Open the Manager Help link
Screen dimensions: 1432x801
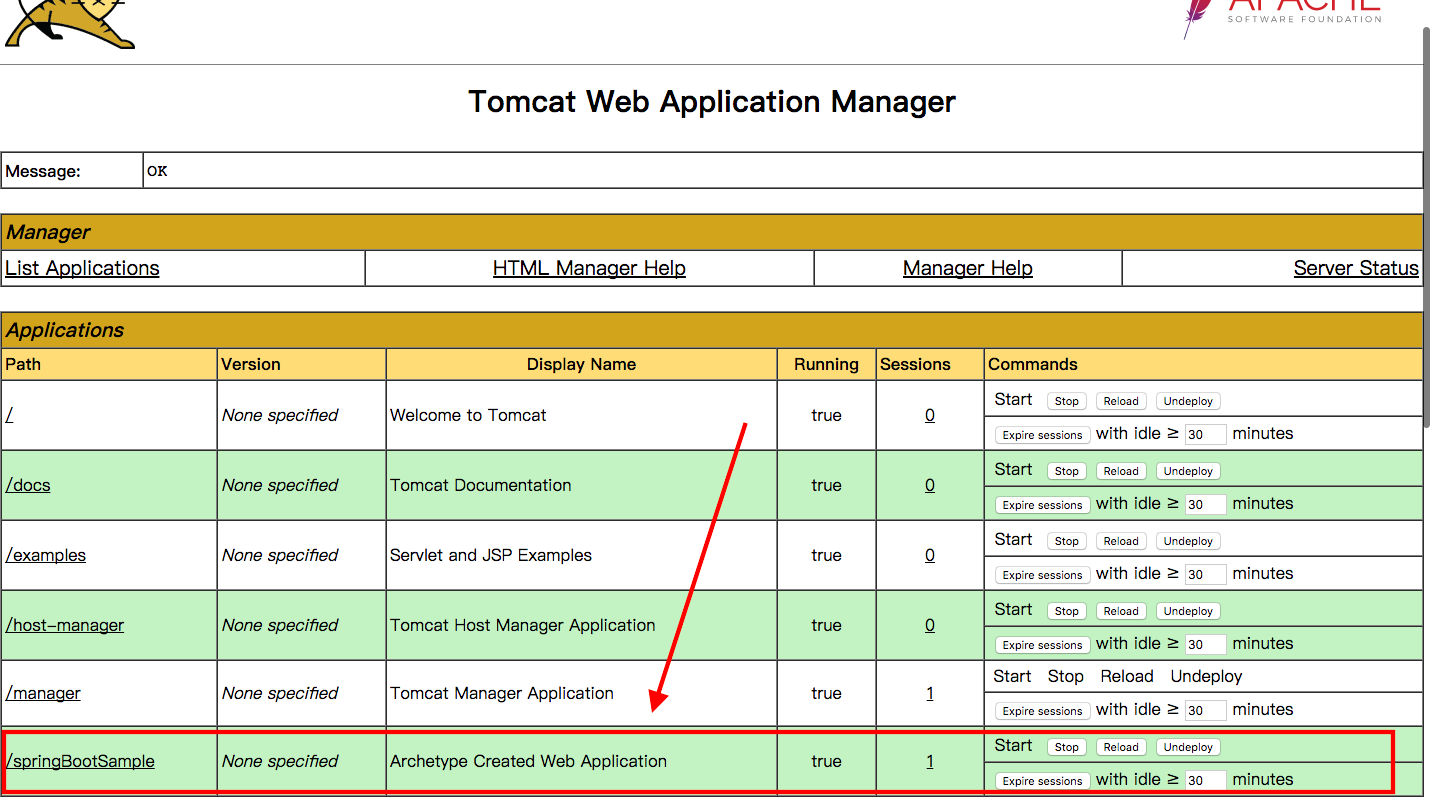coord(967,268)
